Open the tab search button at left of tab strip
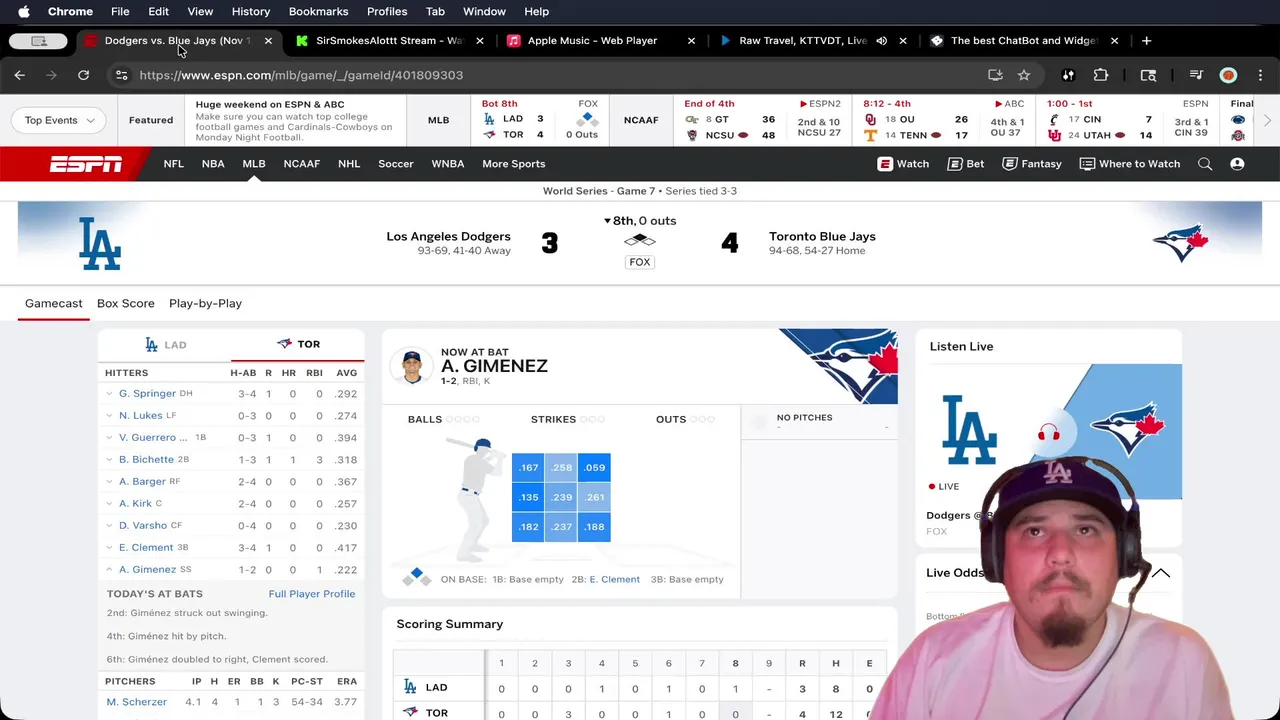Image resolution: width=1280 pixels, height=720 pixels. click(39, 41)
